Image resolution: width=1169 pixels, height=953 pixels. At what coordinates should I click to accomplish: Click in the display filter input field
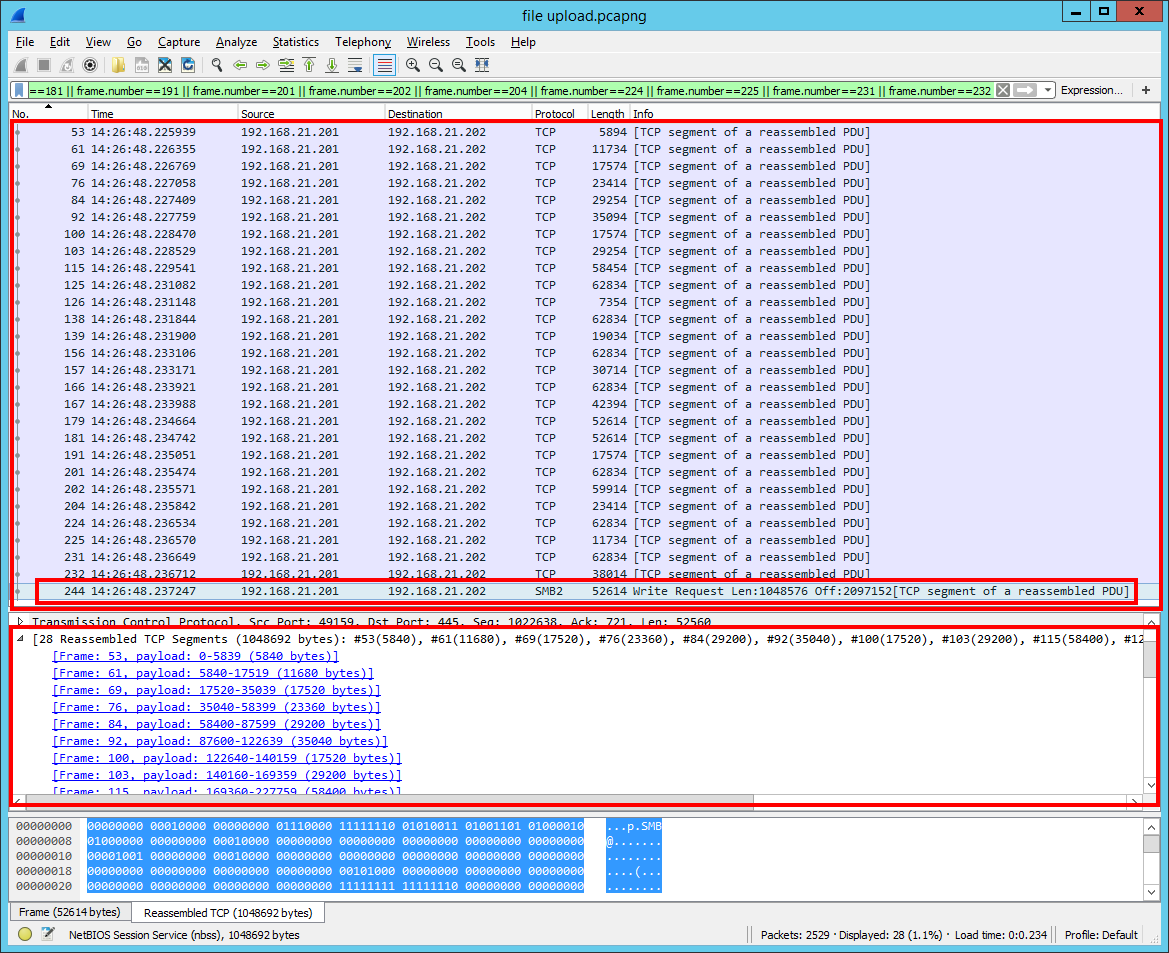pos(511,90)
